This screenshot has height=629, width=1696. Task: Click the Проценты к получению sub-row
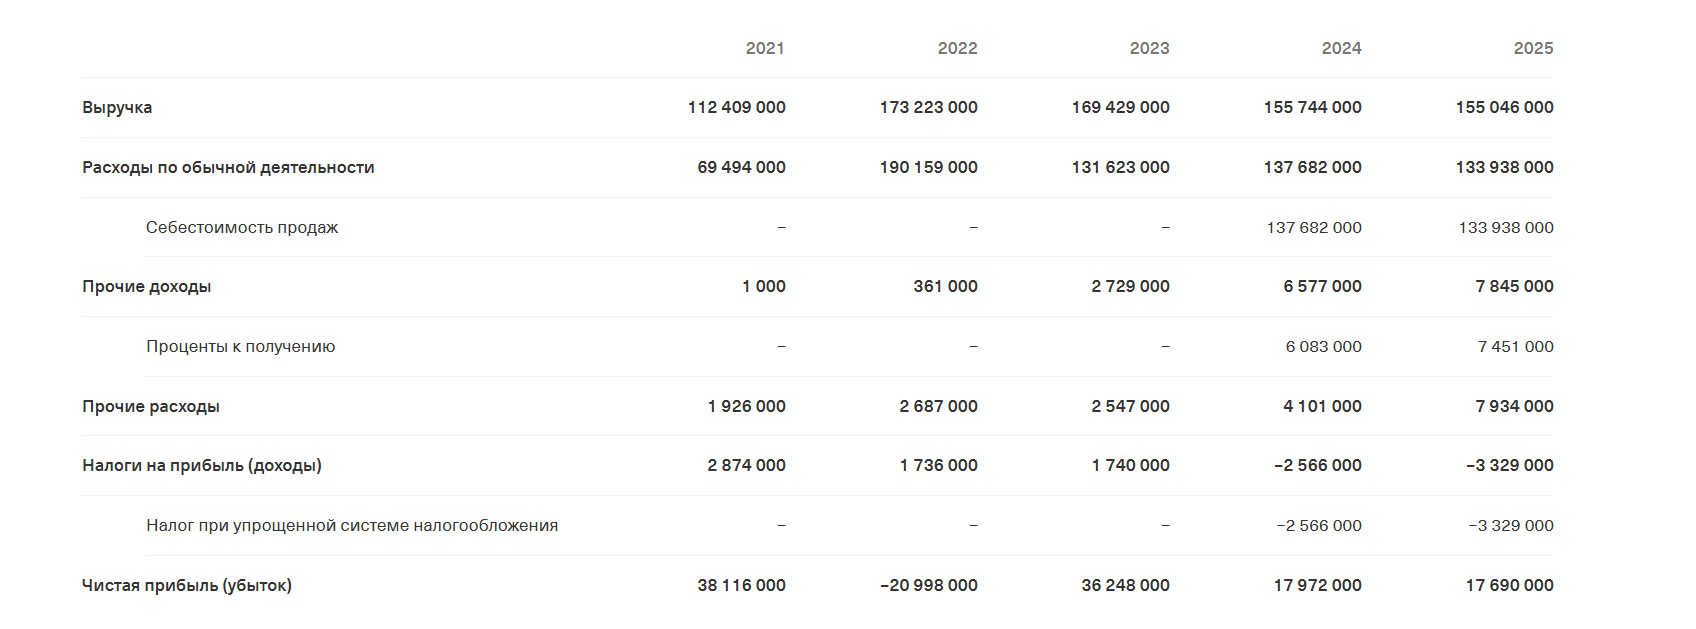850,347
